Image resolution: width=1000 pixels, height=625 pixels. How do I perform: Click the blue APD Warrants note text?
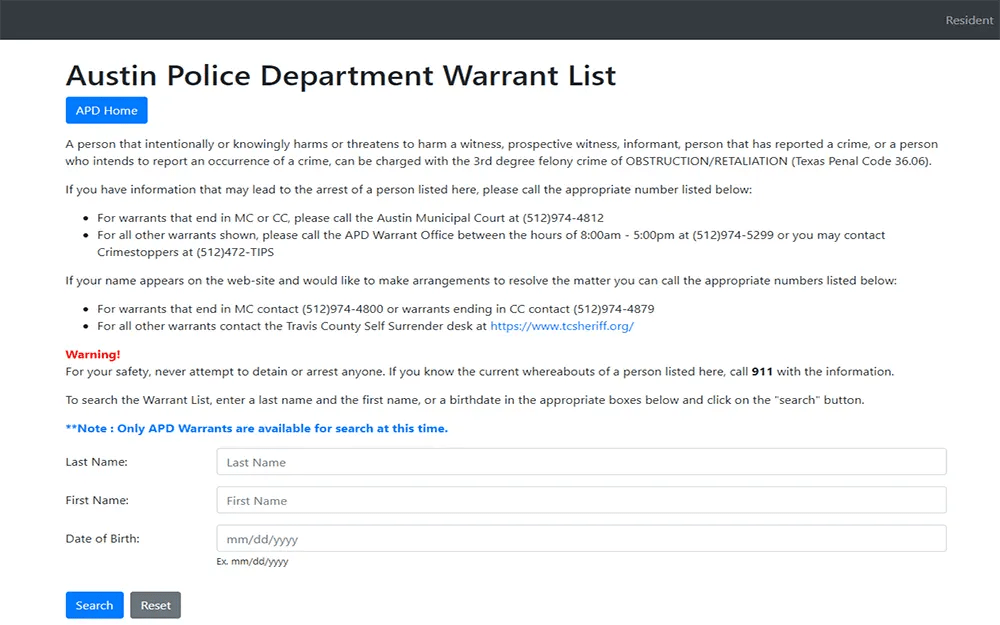pos(256,427)
